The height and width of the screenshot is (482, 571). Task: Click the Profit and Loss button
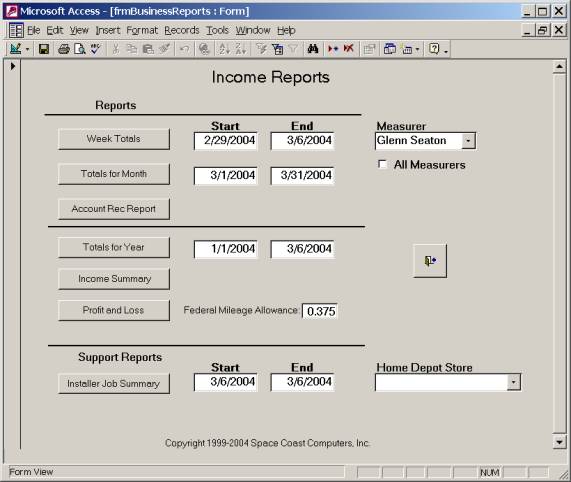click(x=114, y=310)
